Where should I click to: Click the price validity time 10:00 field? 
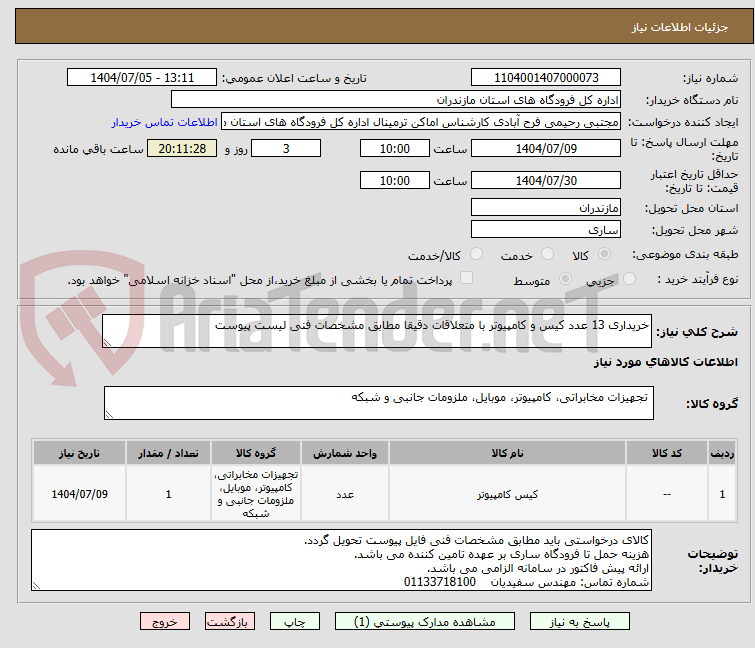[394, 181]
